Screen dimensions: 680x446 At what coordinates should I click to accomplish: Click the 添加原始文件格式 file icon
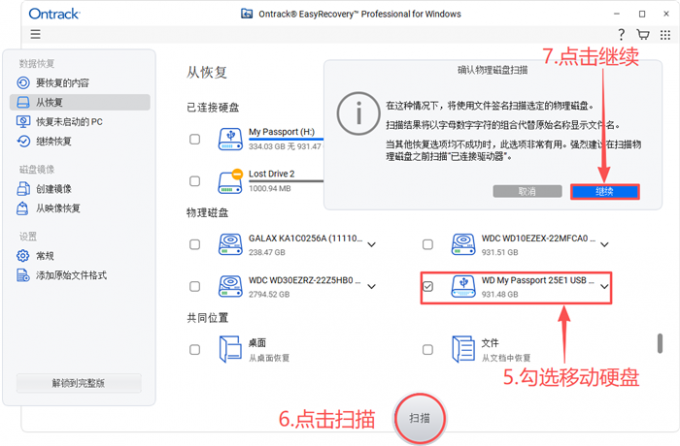23,275
